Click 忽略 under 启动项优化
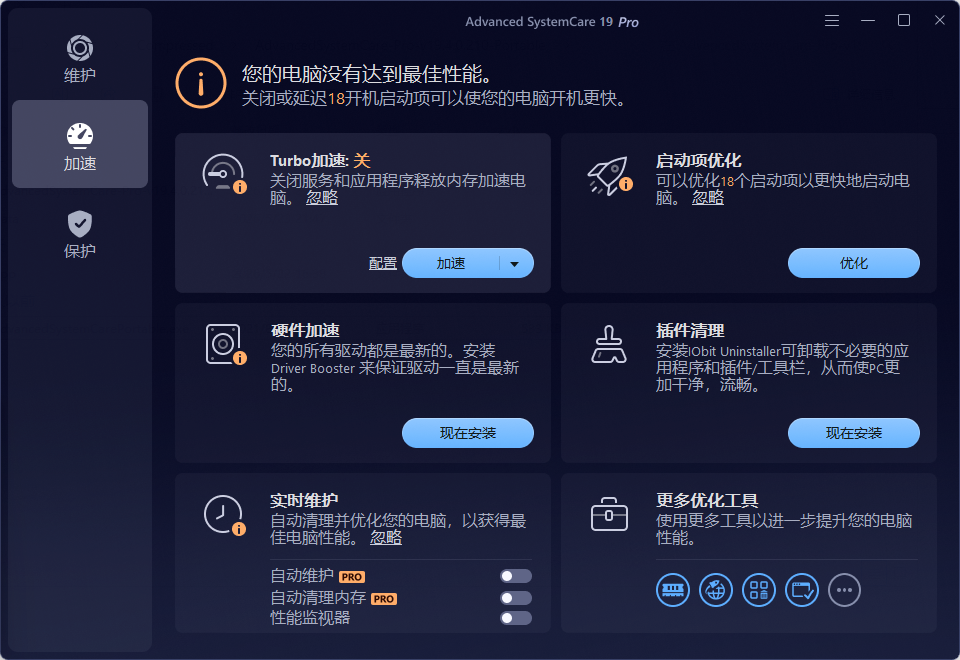960x660 pixels. click(x=708, y=198)
